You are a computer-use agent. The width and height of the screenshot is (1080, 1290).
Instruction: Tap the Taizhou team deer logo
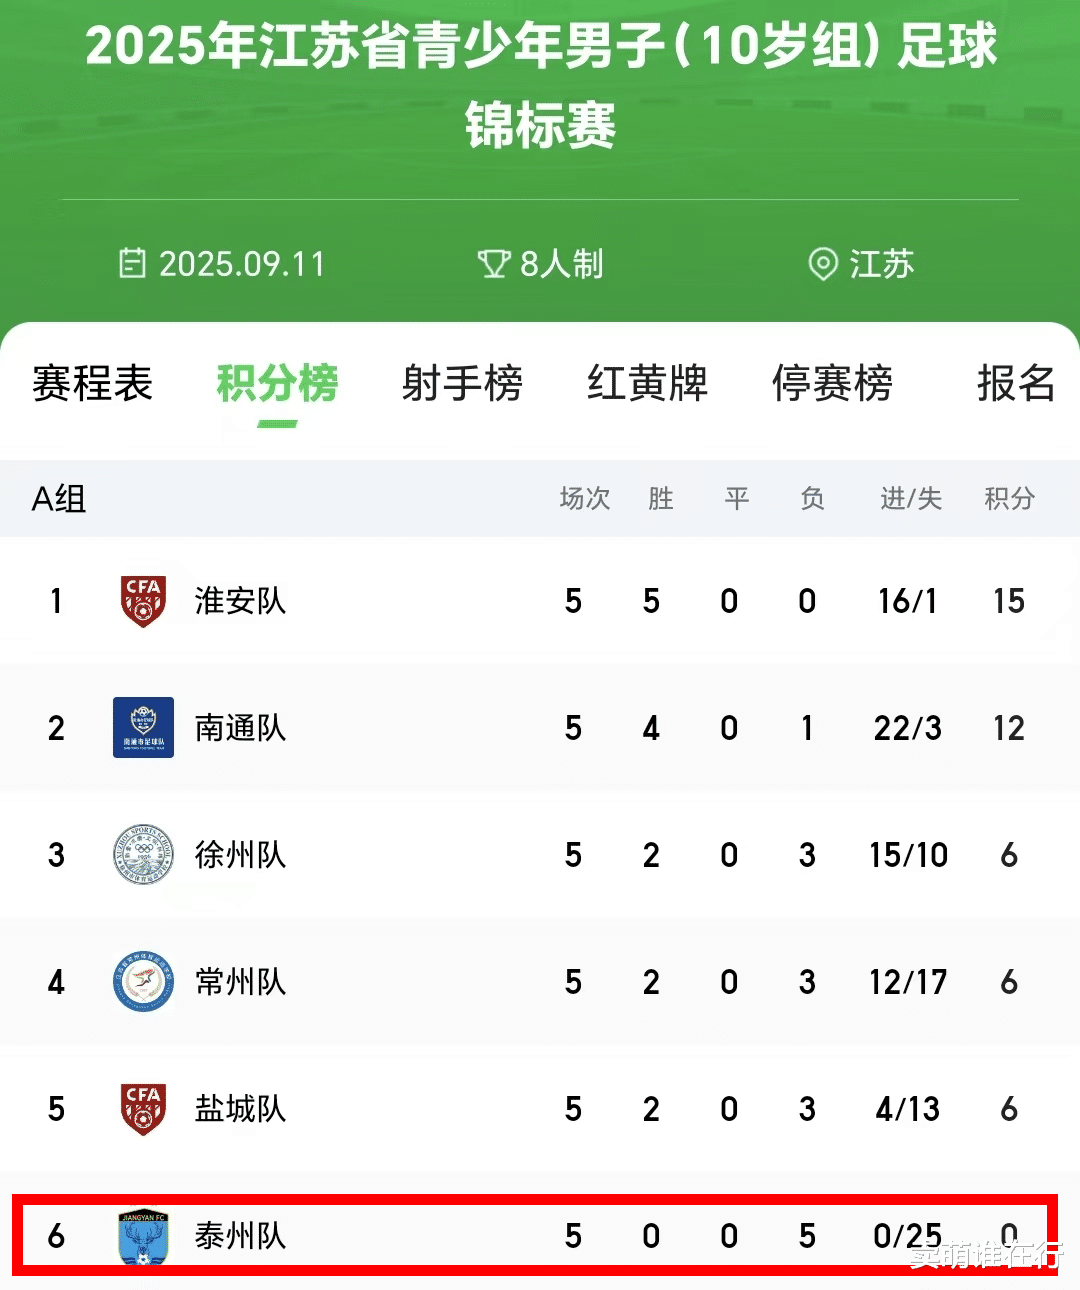pos(143,1237)
